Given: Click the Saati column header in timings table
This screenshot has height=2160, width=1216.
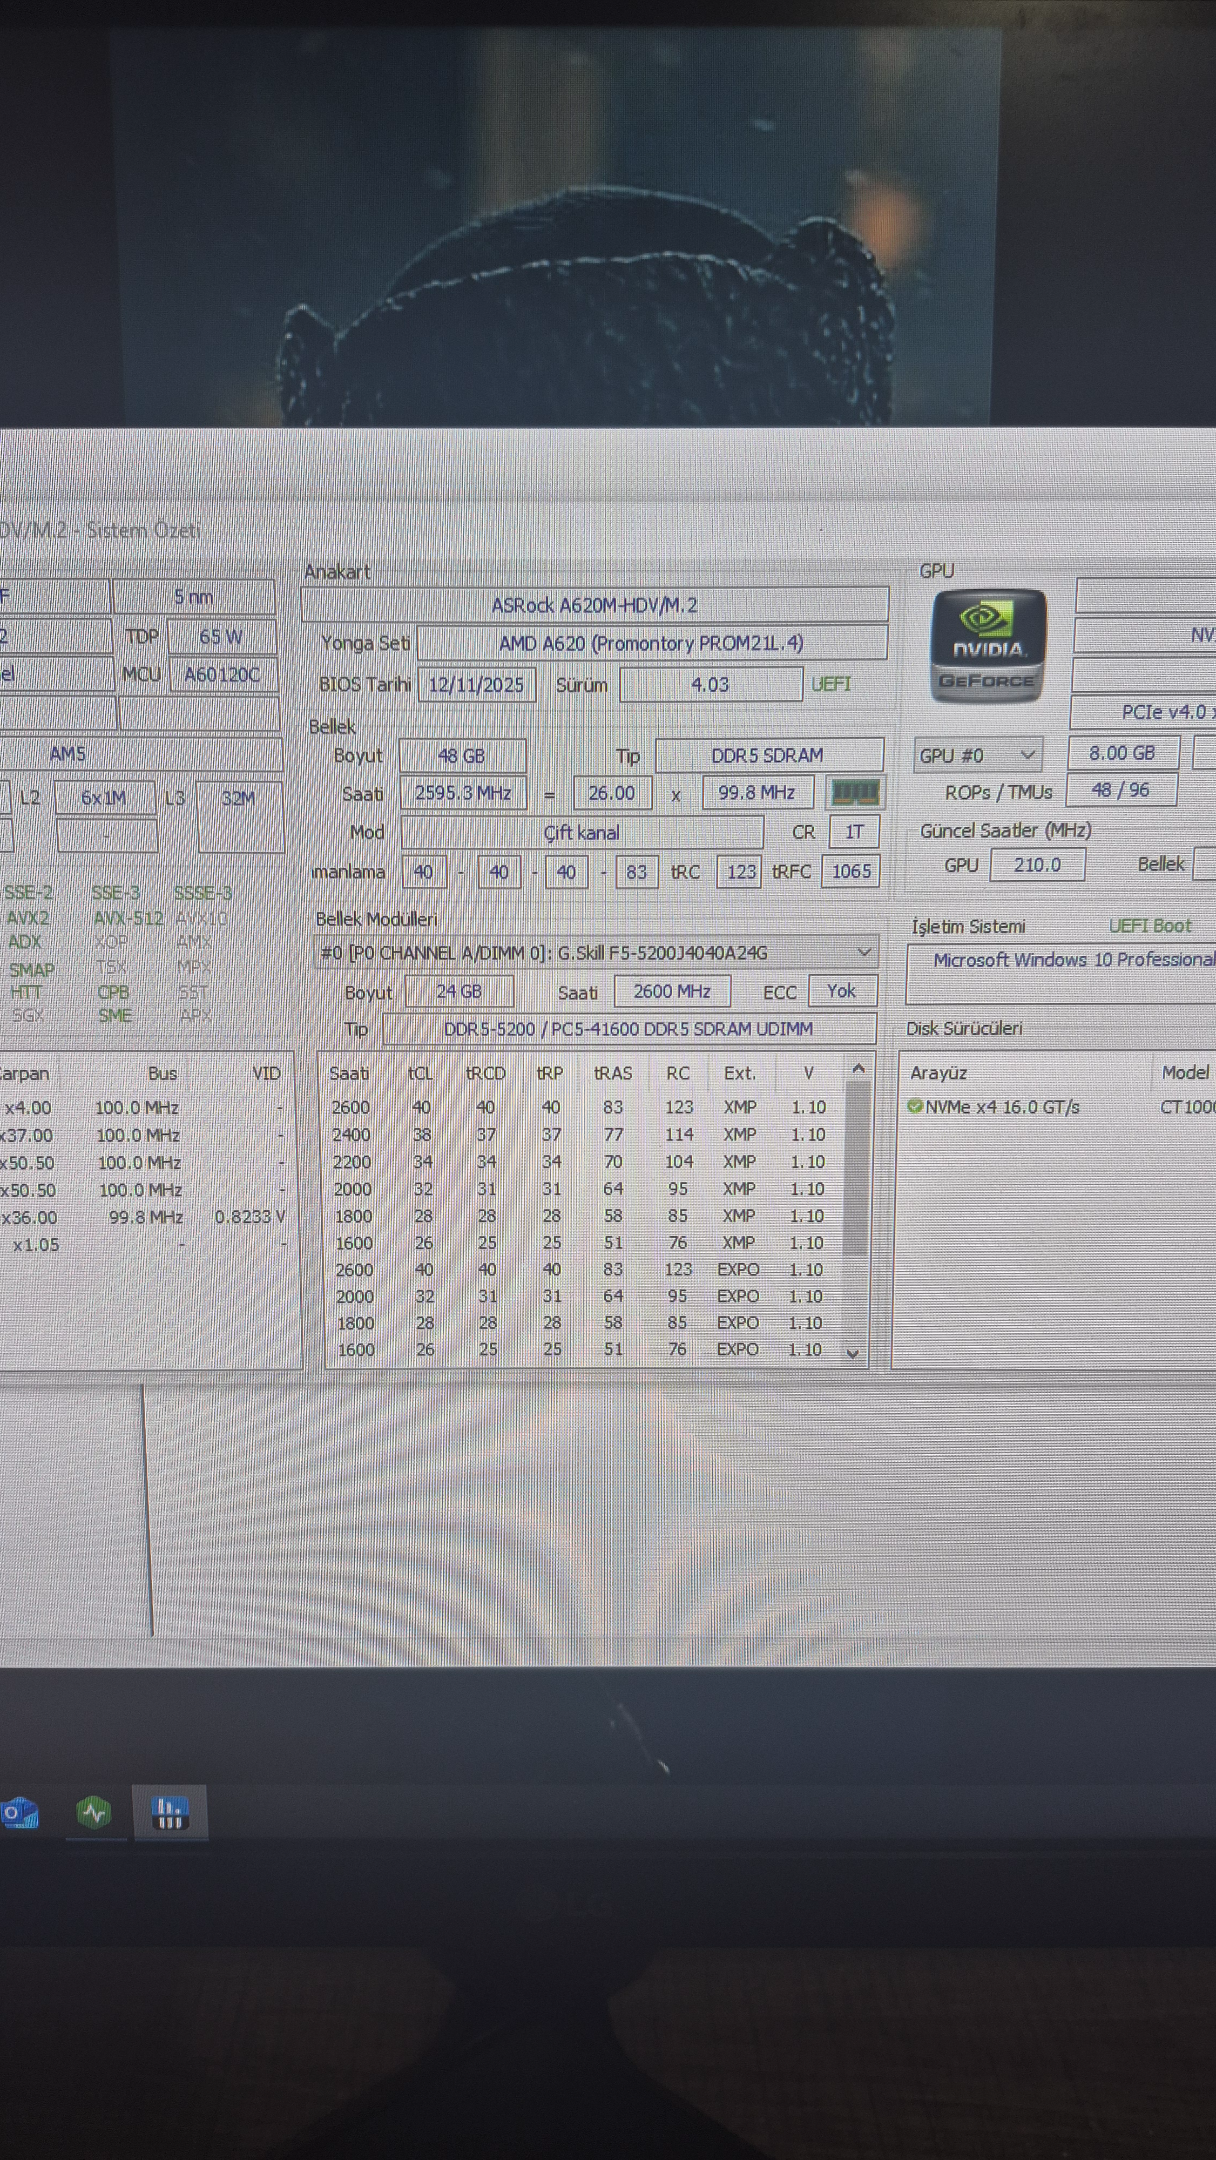Looking at the screenshot, I should click(349, 1073).
